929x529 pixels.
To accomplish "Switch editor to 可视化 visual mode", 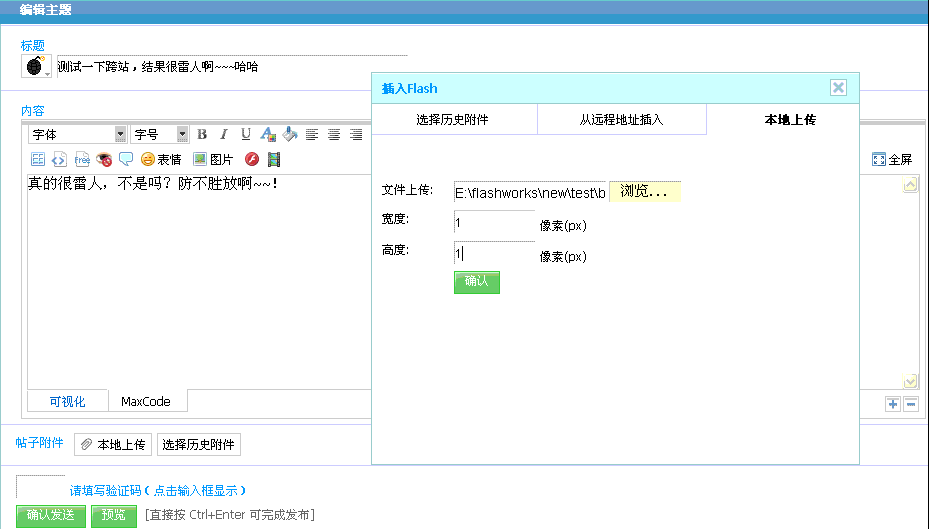I will (x=68, y=402).
